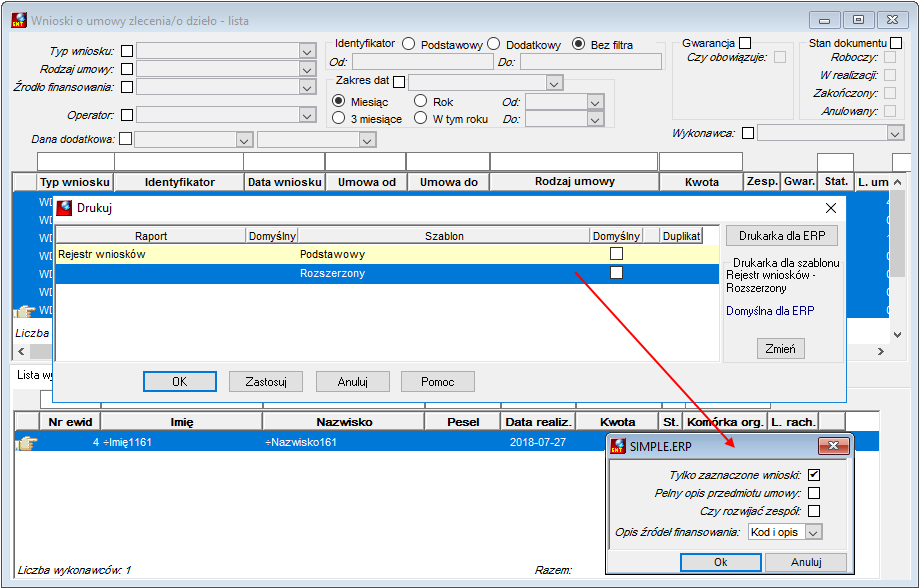Expand the 'Typ wniosku' combo box
Screen dimensions: 919x588
coord(307,52)
